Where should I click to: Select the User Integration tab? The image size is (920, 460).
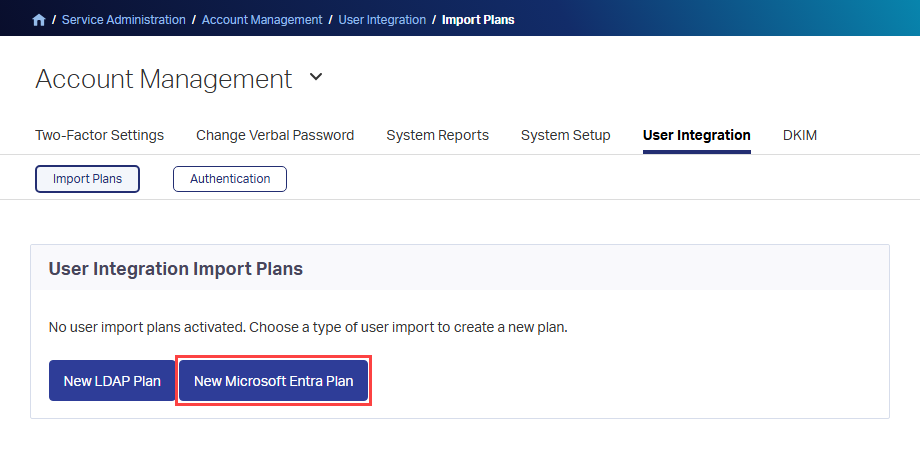(x=696, y=136)
